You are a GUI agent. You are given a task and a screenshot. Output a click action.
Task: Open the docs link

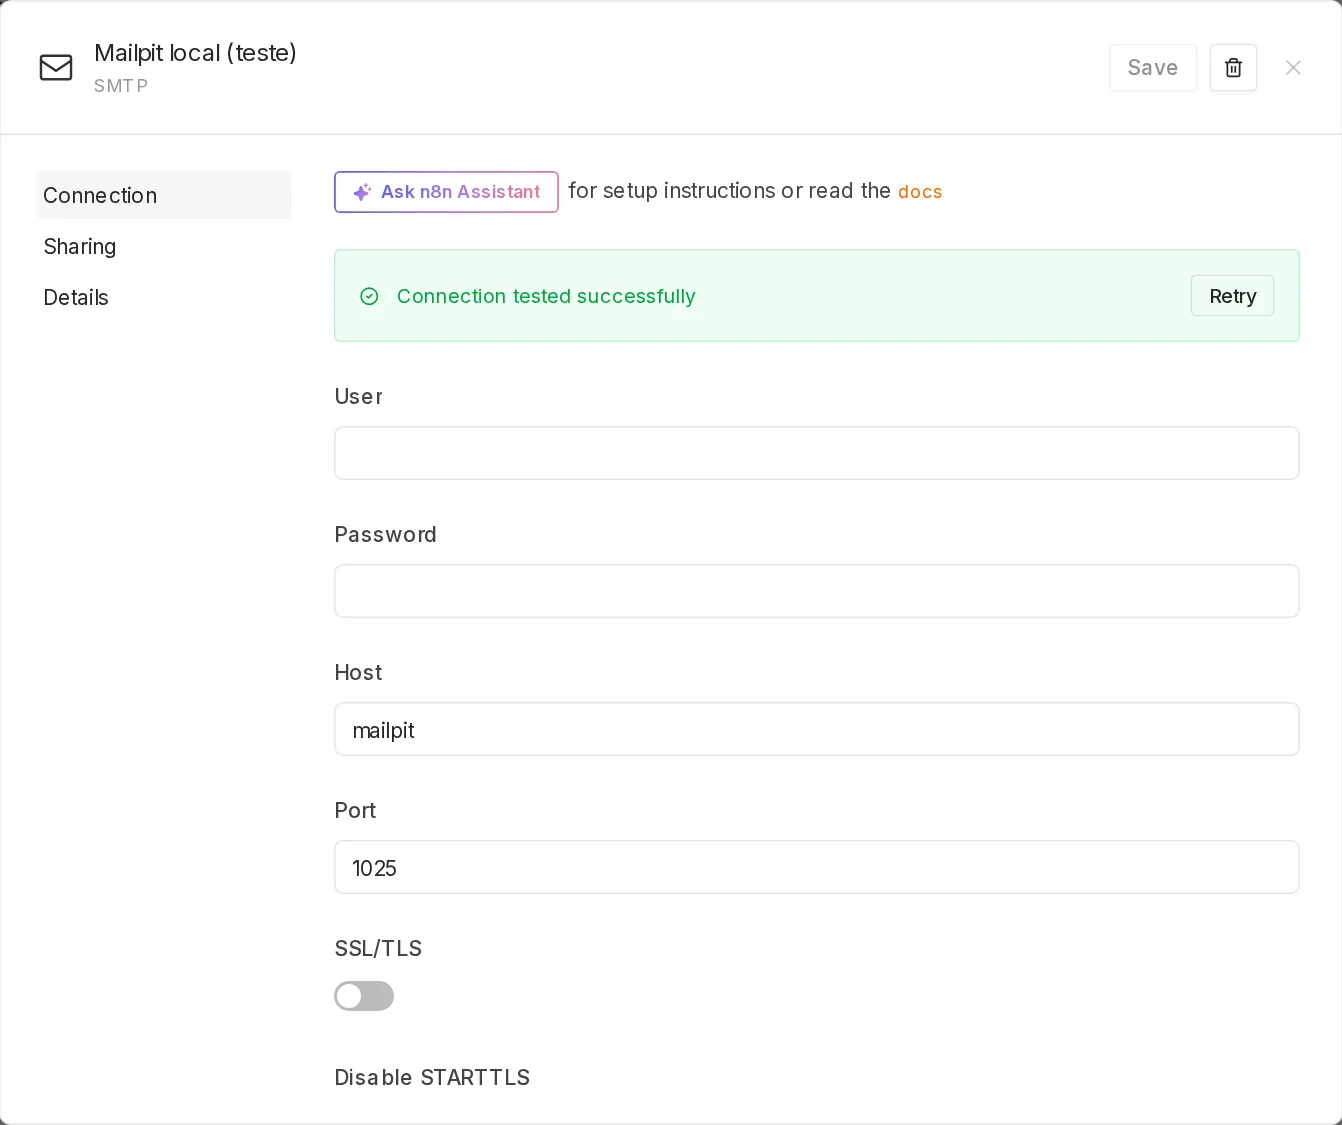920,192
